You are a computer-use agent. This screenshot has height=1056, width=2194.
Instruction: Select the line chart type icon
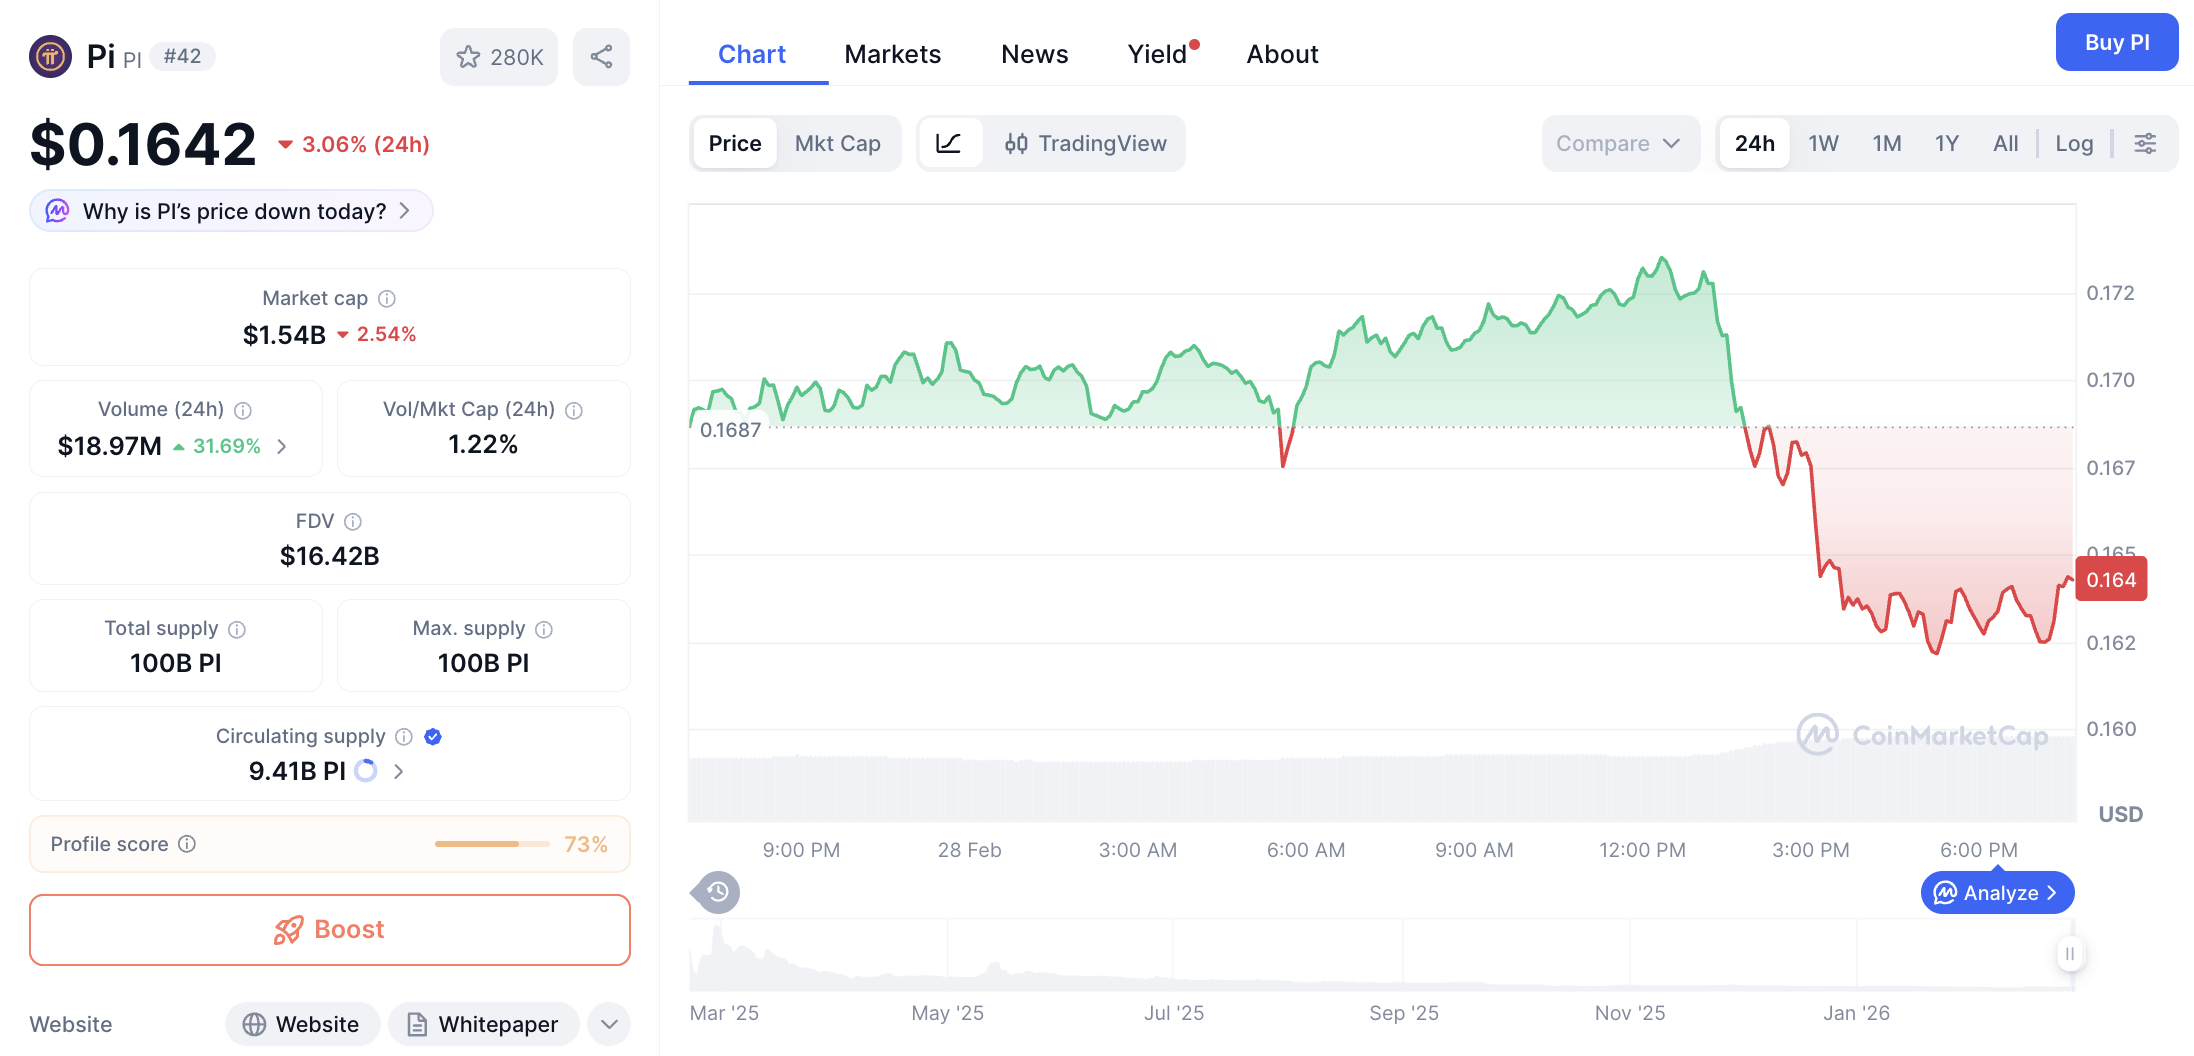tap(949, 143)
